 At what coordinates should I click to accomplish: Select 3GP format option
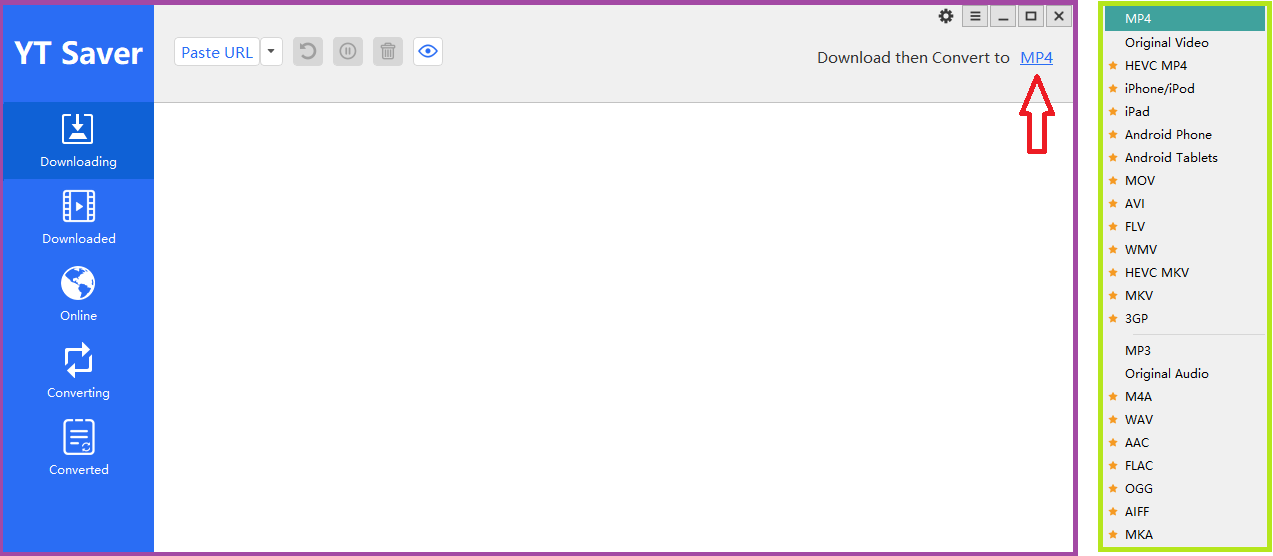tap(1185, 319)
